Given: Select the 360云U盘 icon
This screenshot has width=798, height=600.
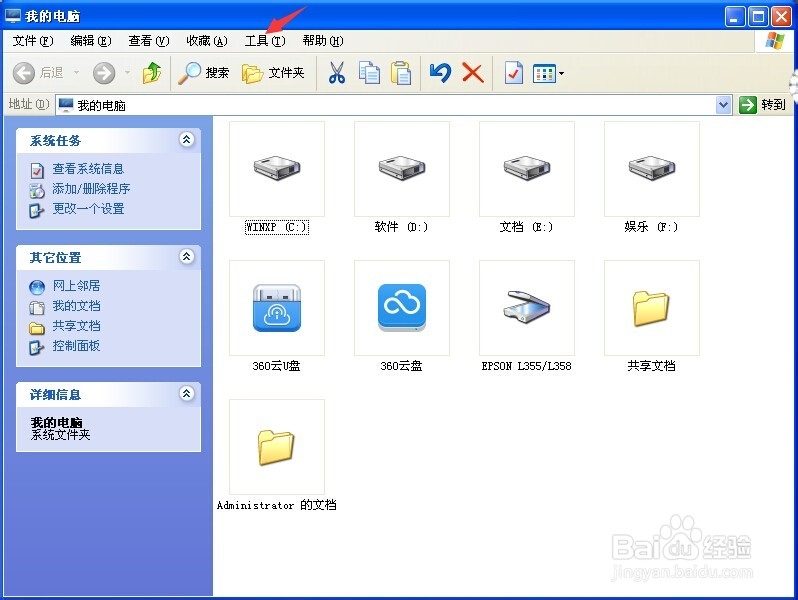Looking at the screenshot, I should [x=277, y=308].
